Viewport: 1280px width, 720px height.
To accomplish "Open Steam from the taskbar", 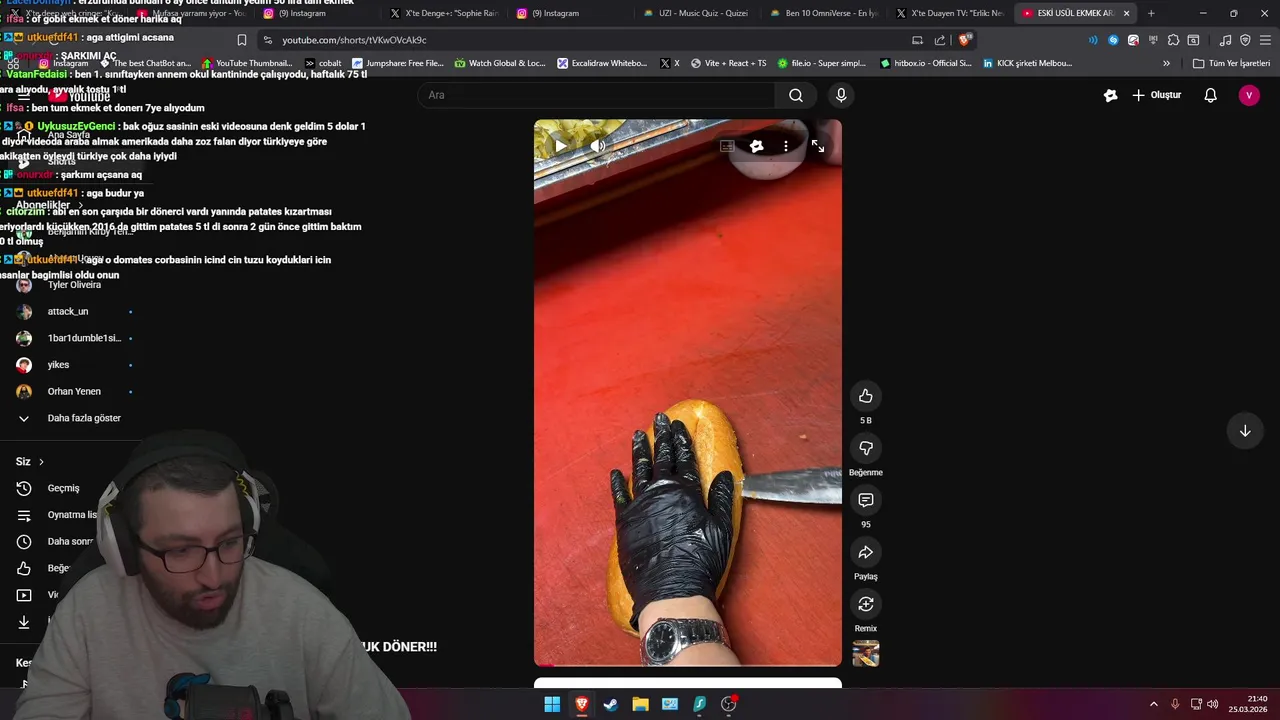I will click(x=611, y=704).
